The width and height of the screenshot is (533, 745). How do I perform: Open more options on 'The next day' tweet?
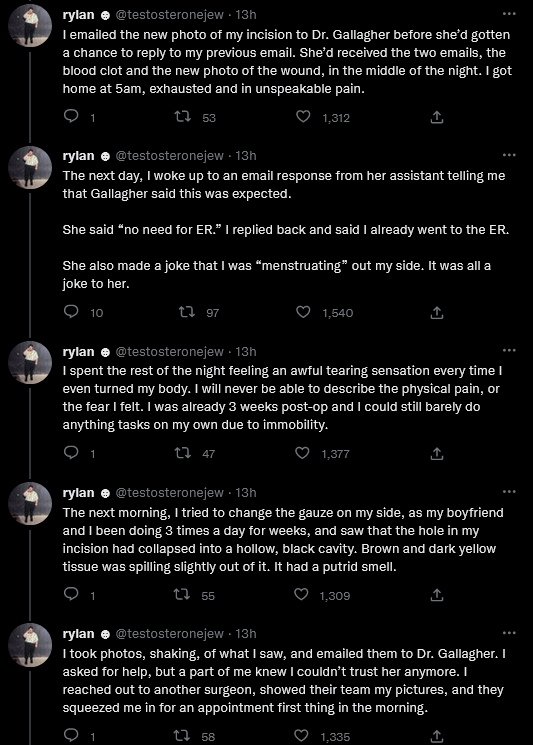(x=509, y=155)
